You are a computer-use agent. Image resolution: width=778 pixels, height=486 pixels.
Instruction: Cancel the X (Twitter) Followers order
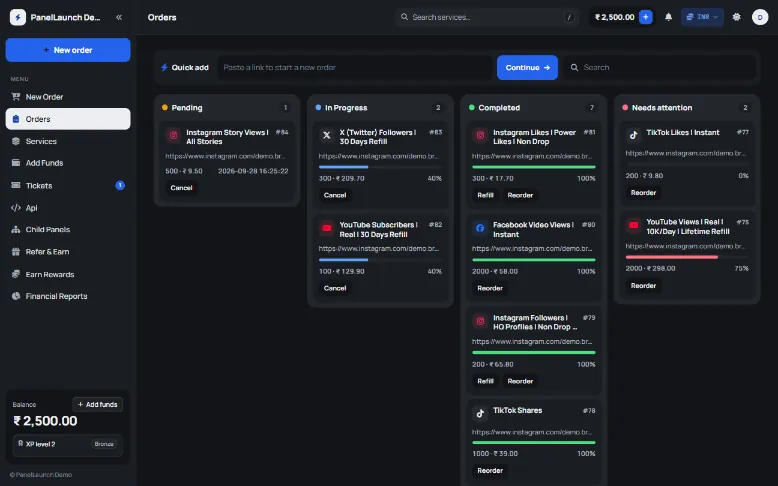335,195
